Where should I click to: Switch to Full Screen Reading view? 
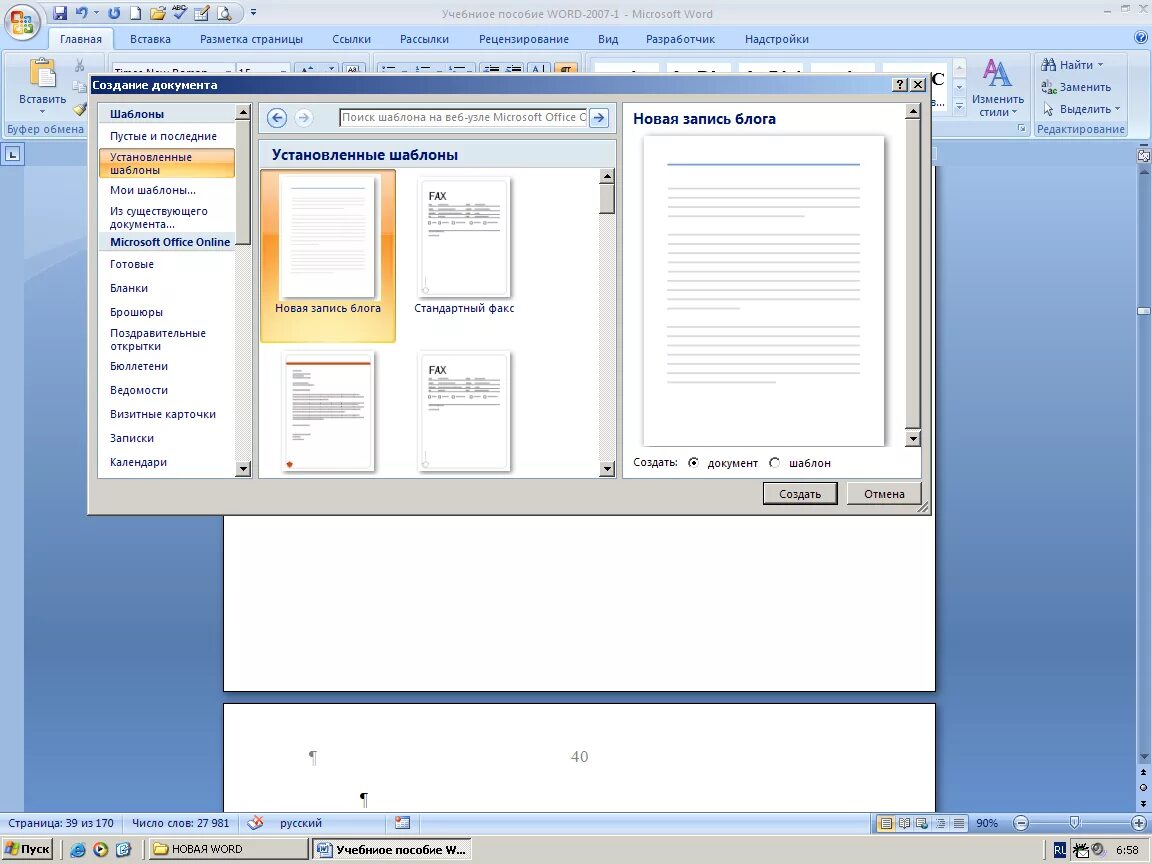tap(904, 823)
